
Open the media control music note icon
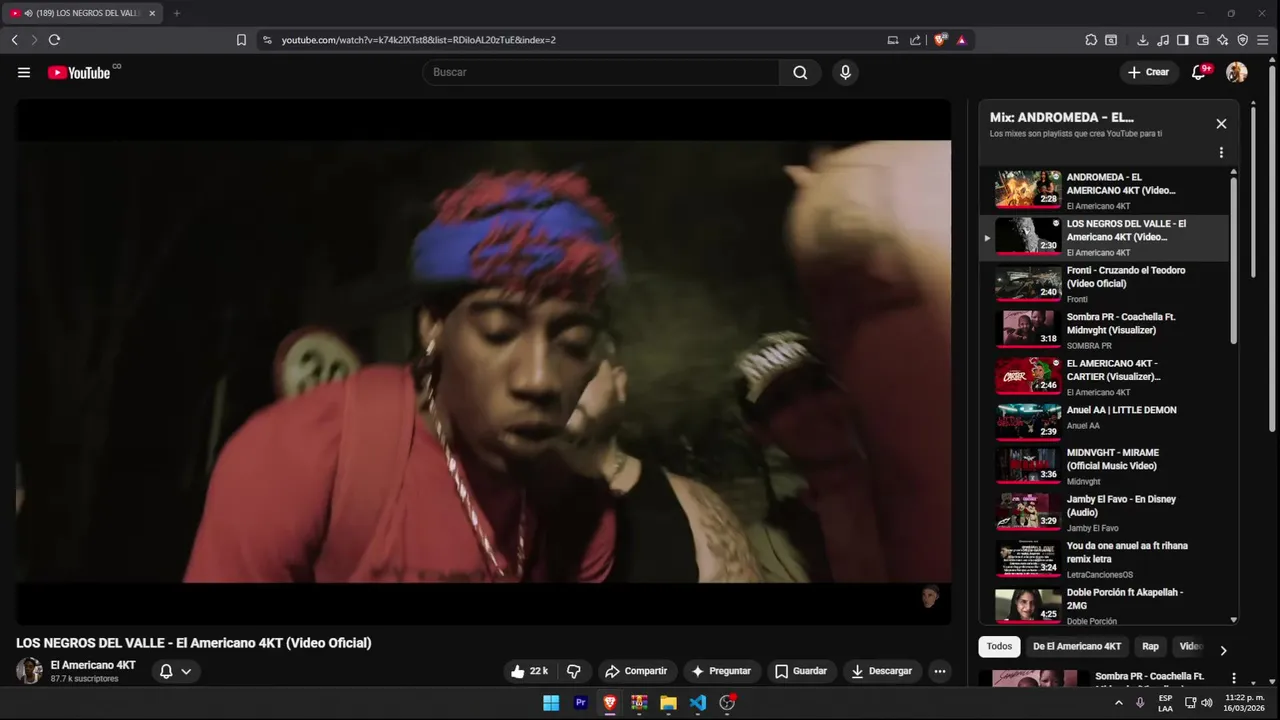pos(1163,40)
